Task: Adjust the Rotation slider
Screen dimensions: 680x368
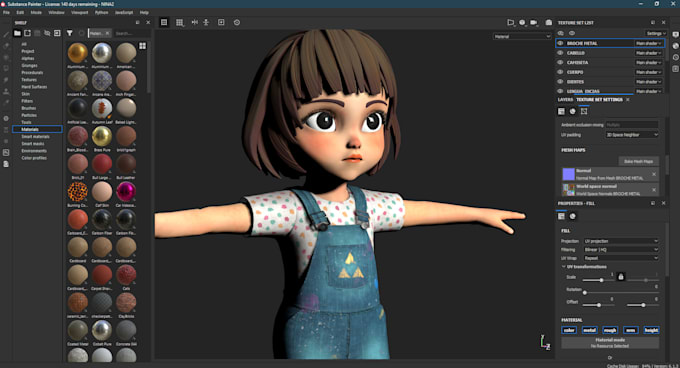Action: (x=621, y=293)
